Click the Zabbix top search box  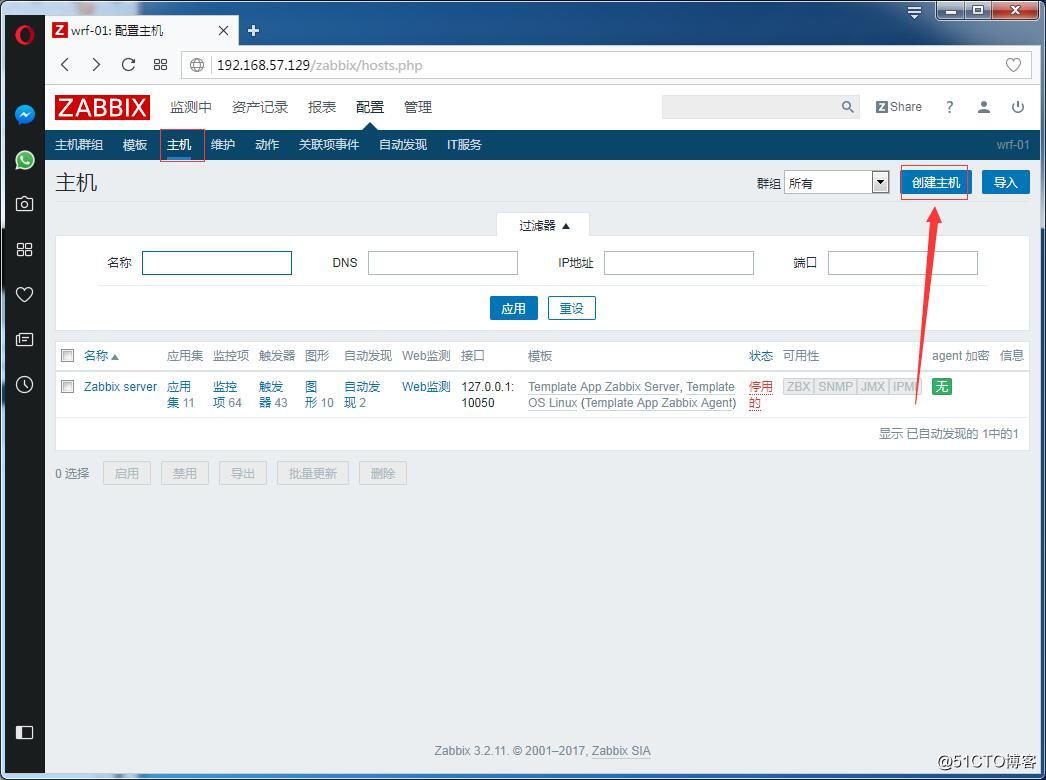pos(750,107)
